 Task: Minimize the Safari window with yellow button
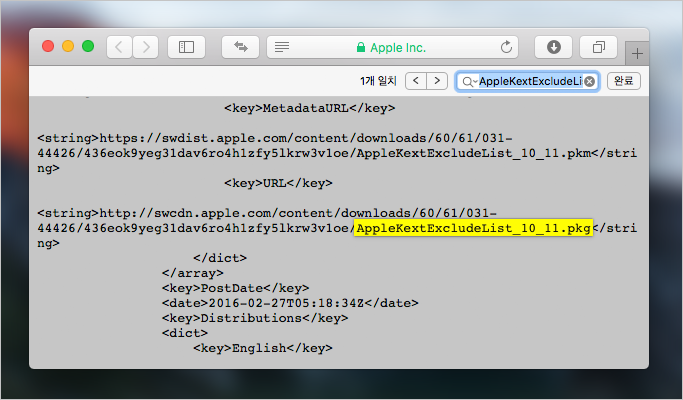[x=68, y=46]
